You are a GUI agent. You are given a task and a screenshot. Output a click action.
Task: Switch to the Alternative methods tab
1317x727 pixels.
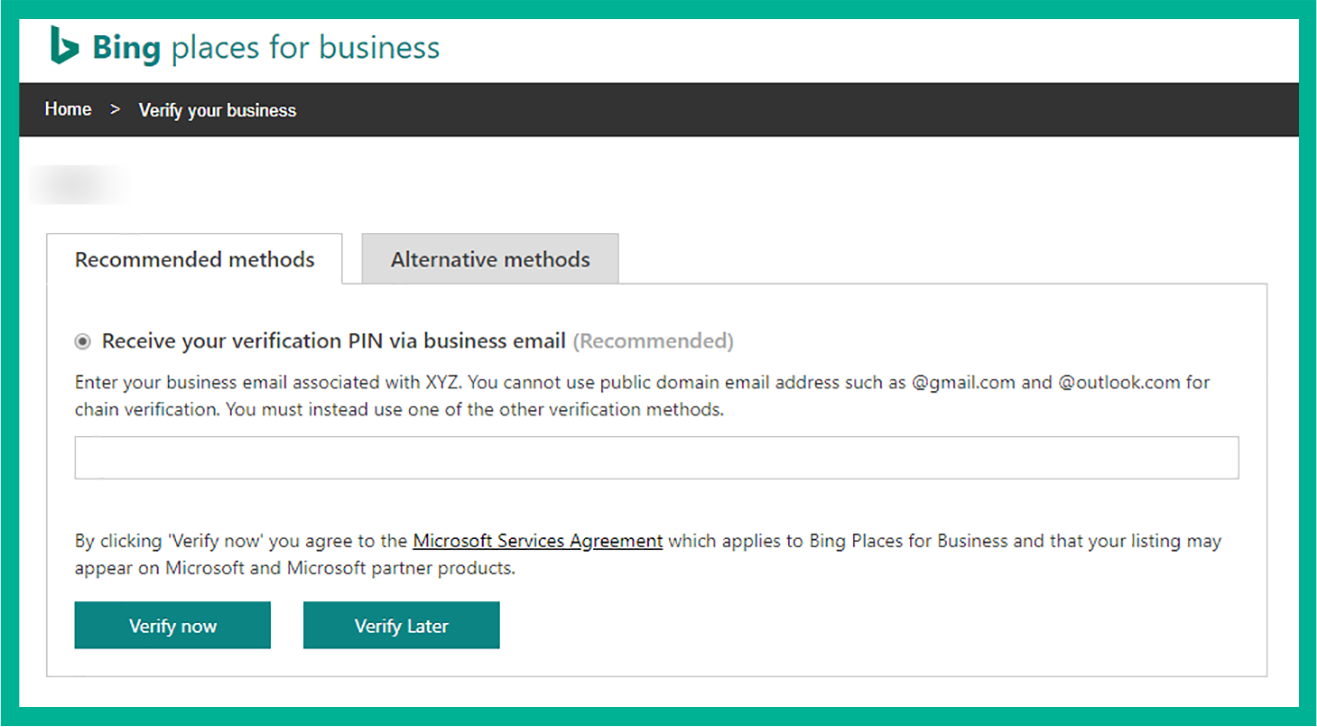(490, 259)
